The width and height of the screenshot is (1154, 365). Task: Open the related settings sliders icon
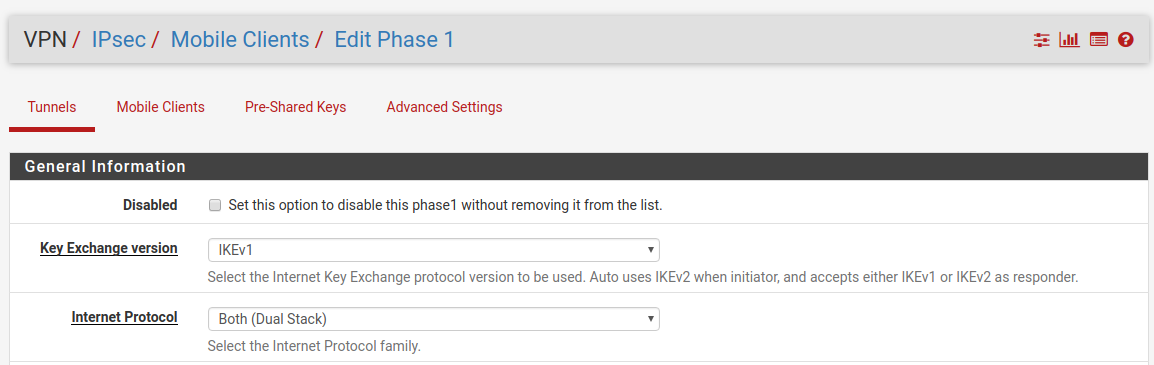[1041, 40]
